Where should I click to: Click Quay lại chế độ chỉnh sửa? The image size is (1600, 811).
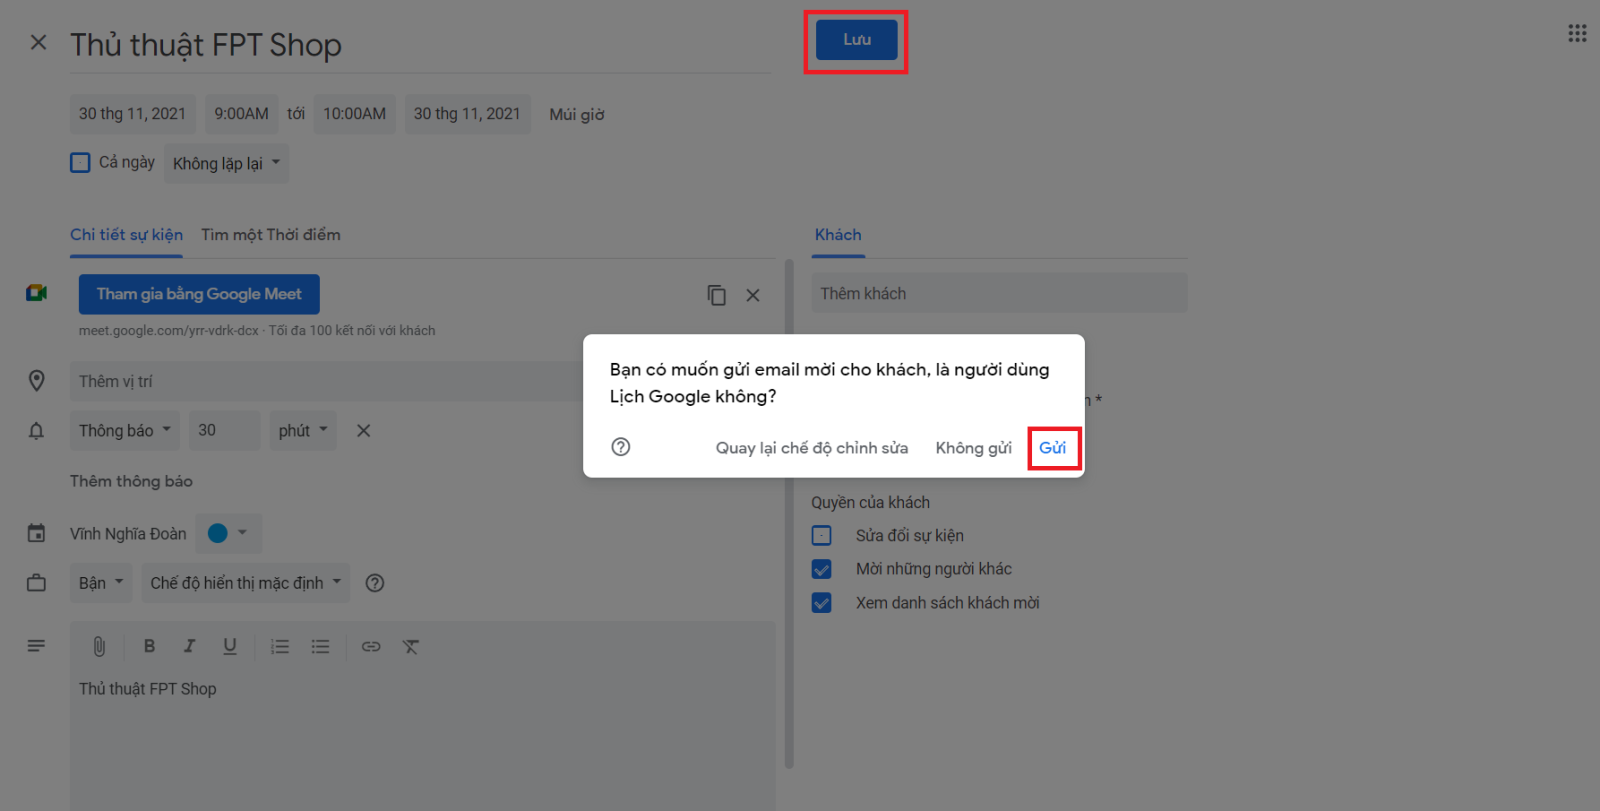click(x=812, y=448)
